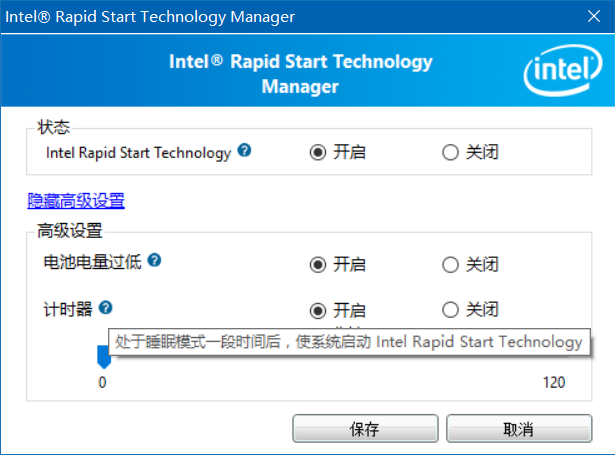Select 开启 for 电池电量过低
This screenshot has width=615, height=455.
[318, 265]
